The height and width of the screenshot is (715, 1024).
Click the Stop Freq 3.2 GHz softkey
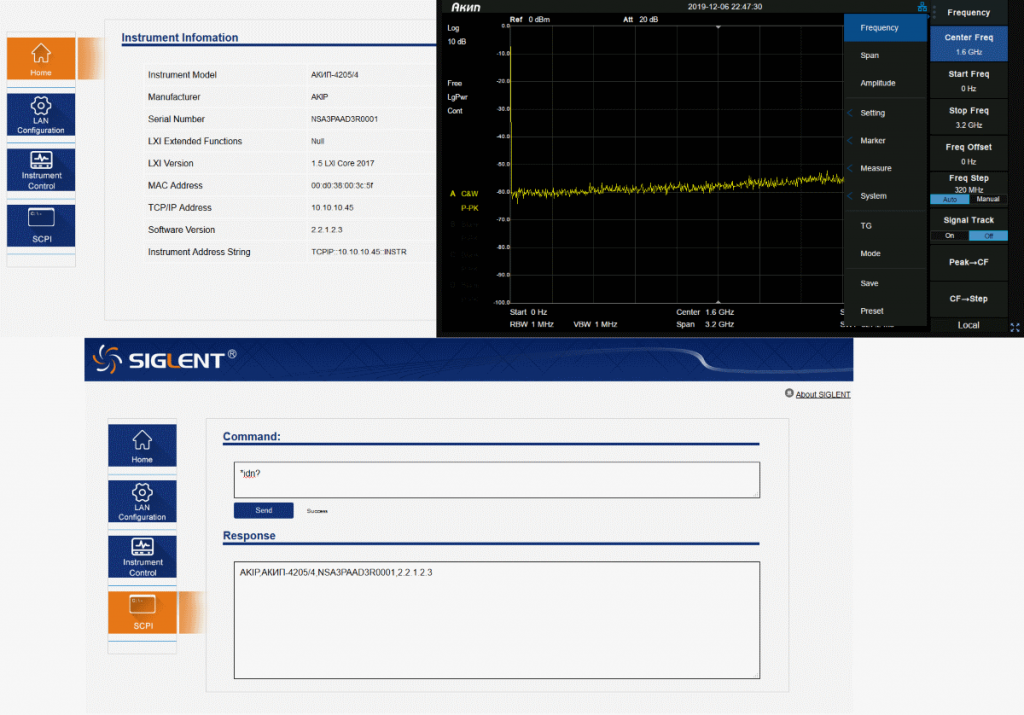pos(968,118)
